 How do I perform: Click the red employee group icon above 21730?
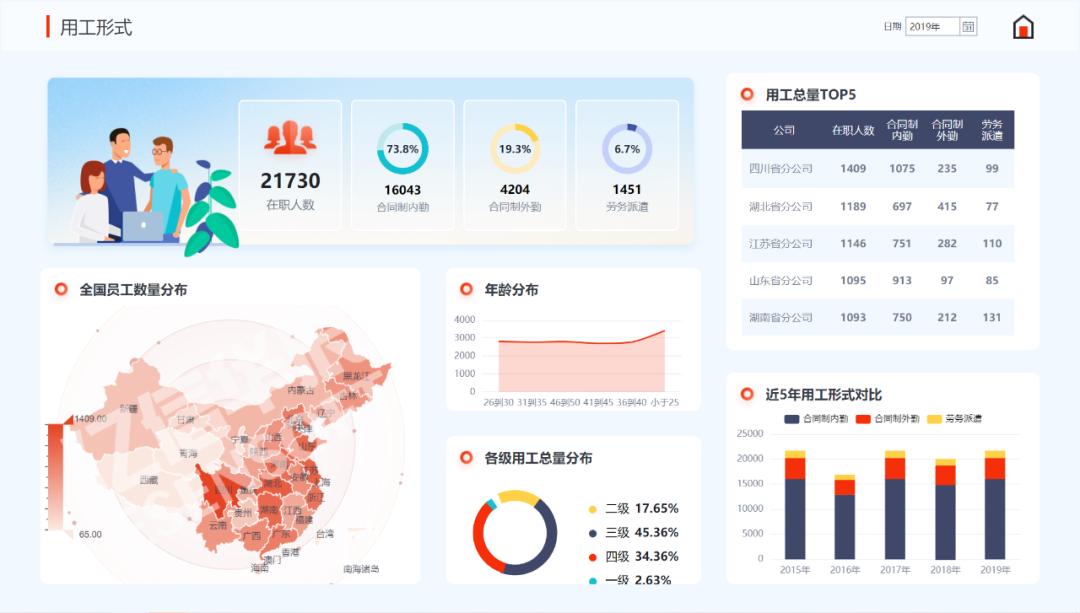point(290,138)
